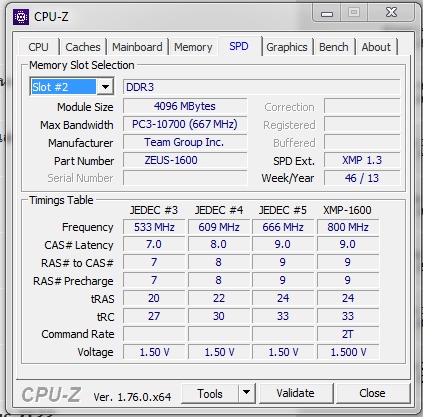Click the 800 MHz frequency cell
This screenshot has width=423, height=417.
pos(348,227)
